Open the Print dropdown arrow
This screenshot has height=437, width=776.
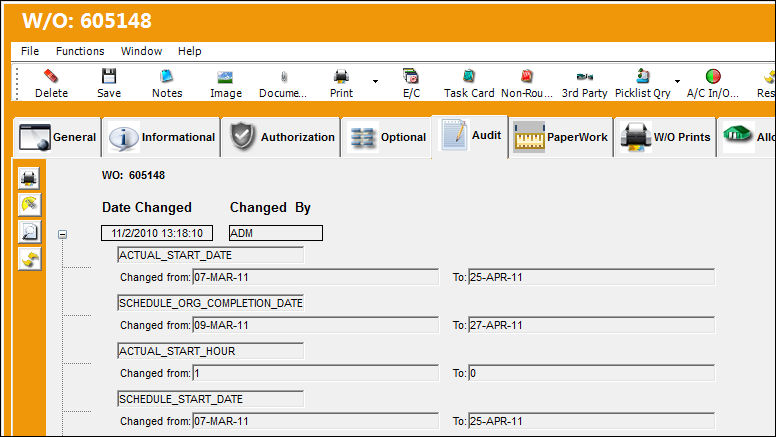[x=375, y=81]
